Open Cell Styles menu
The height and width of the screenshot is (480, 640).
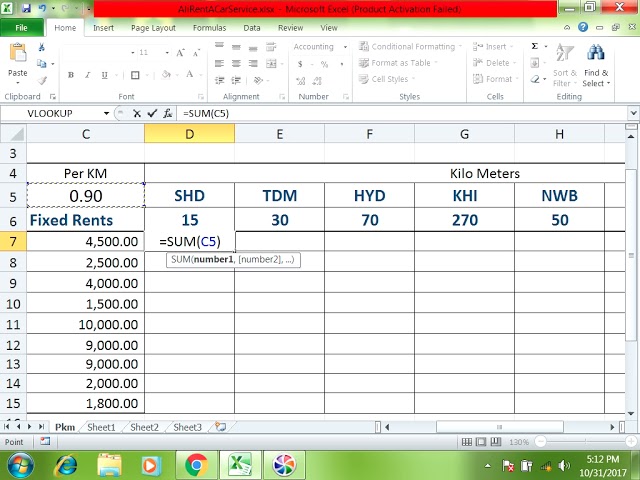tap(387, 79)
